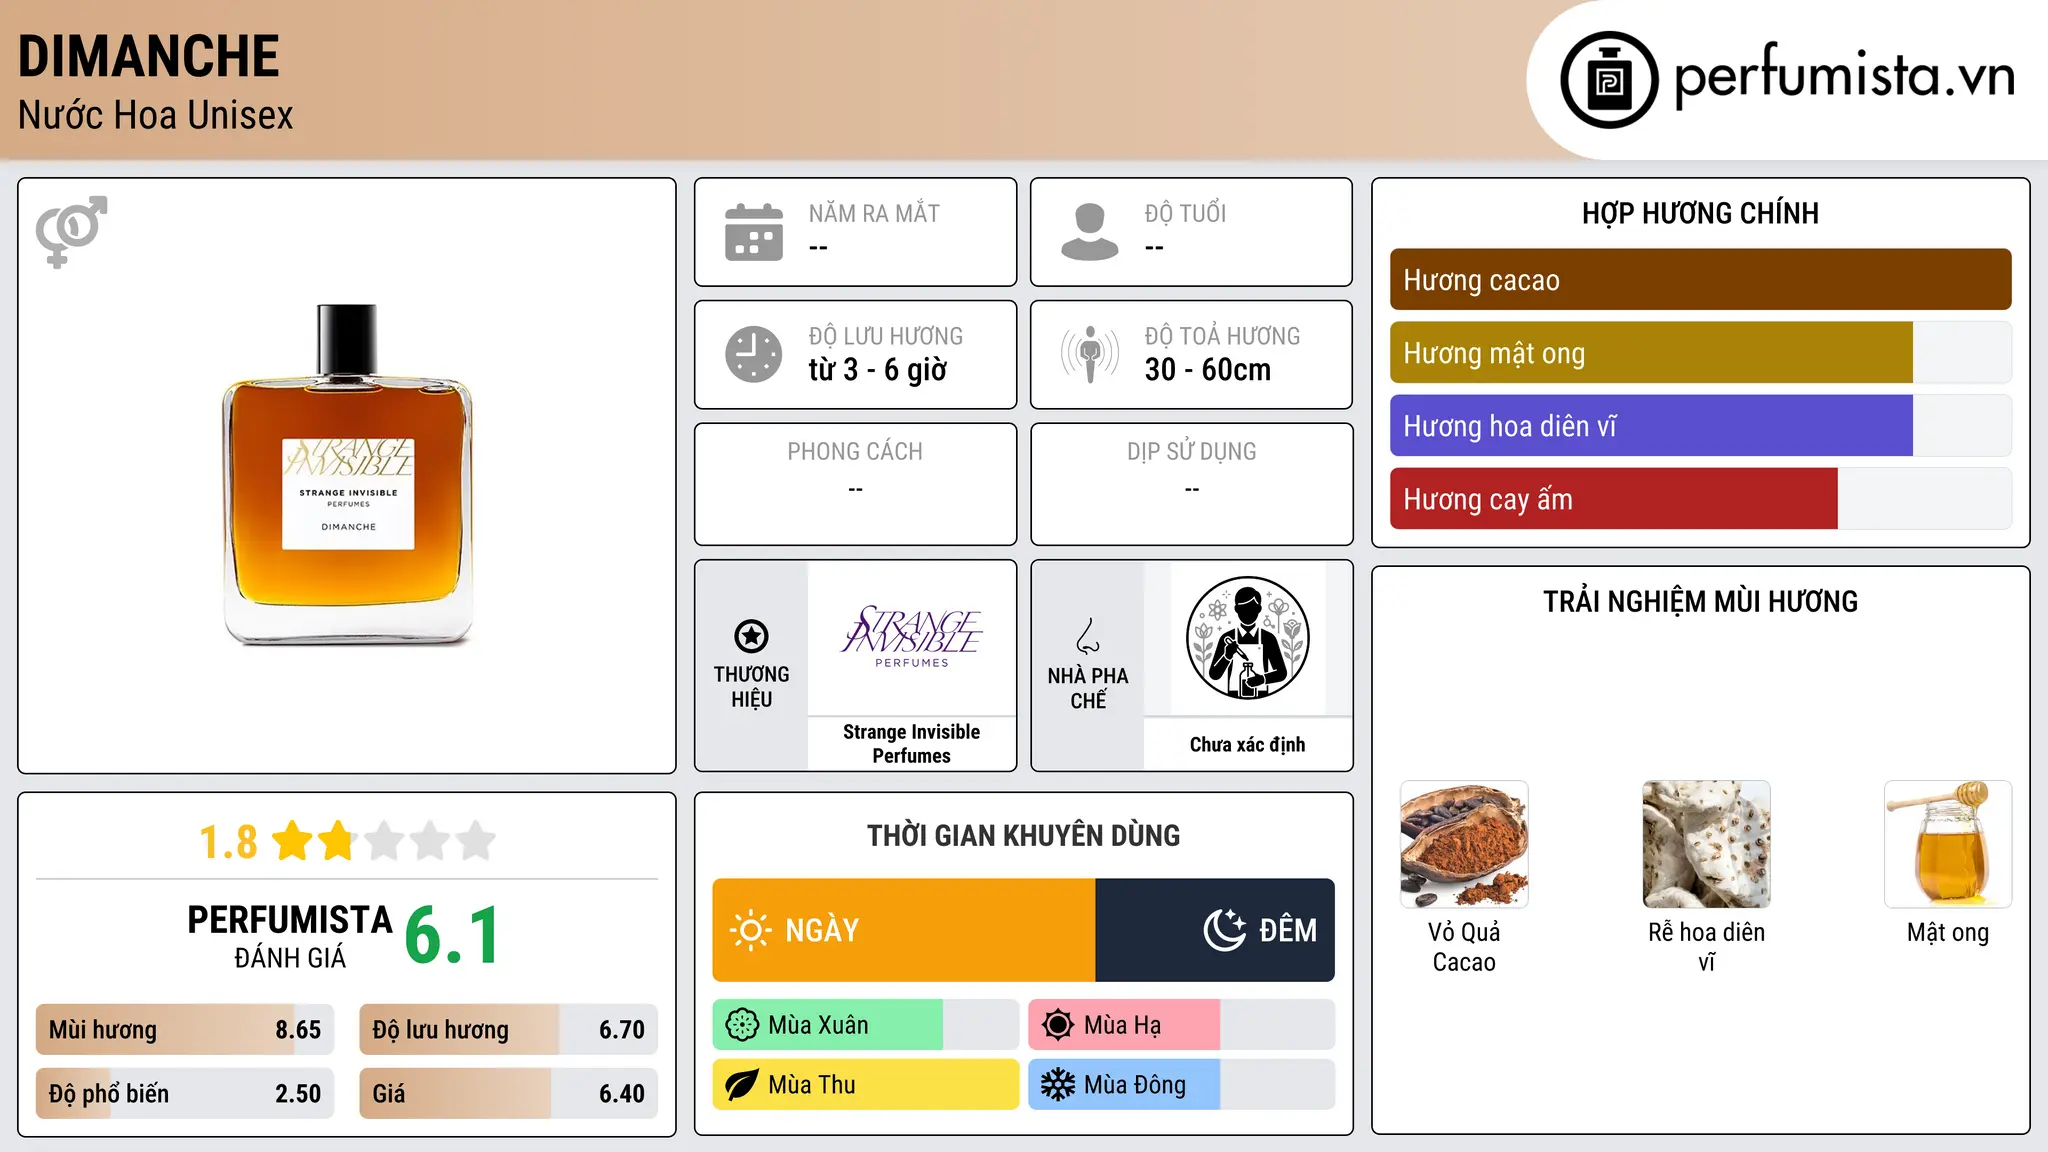The height and width of the screenshot is (1152, 2048).
Task: Click the Nước Hoa Unisex subtitle
Action: 156,115
